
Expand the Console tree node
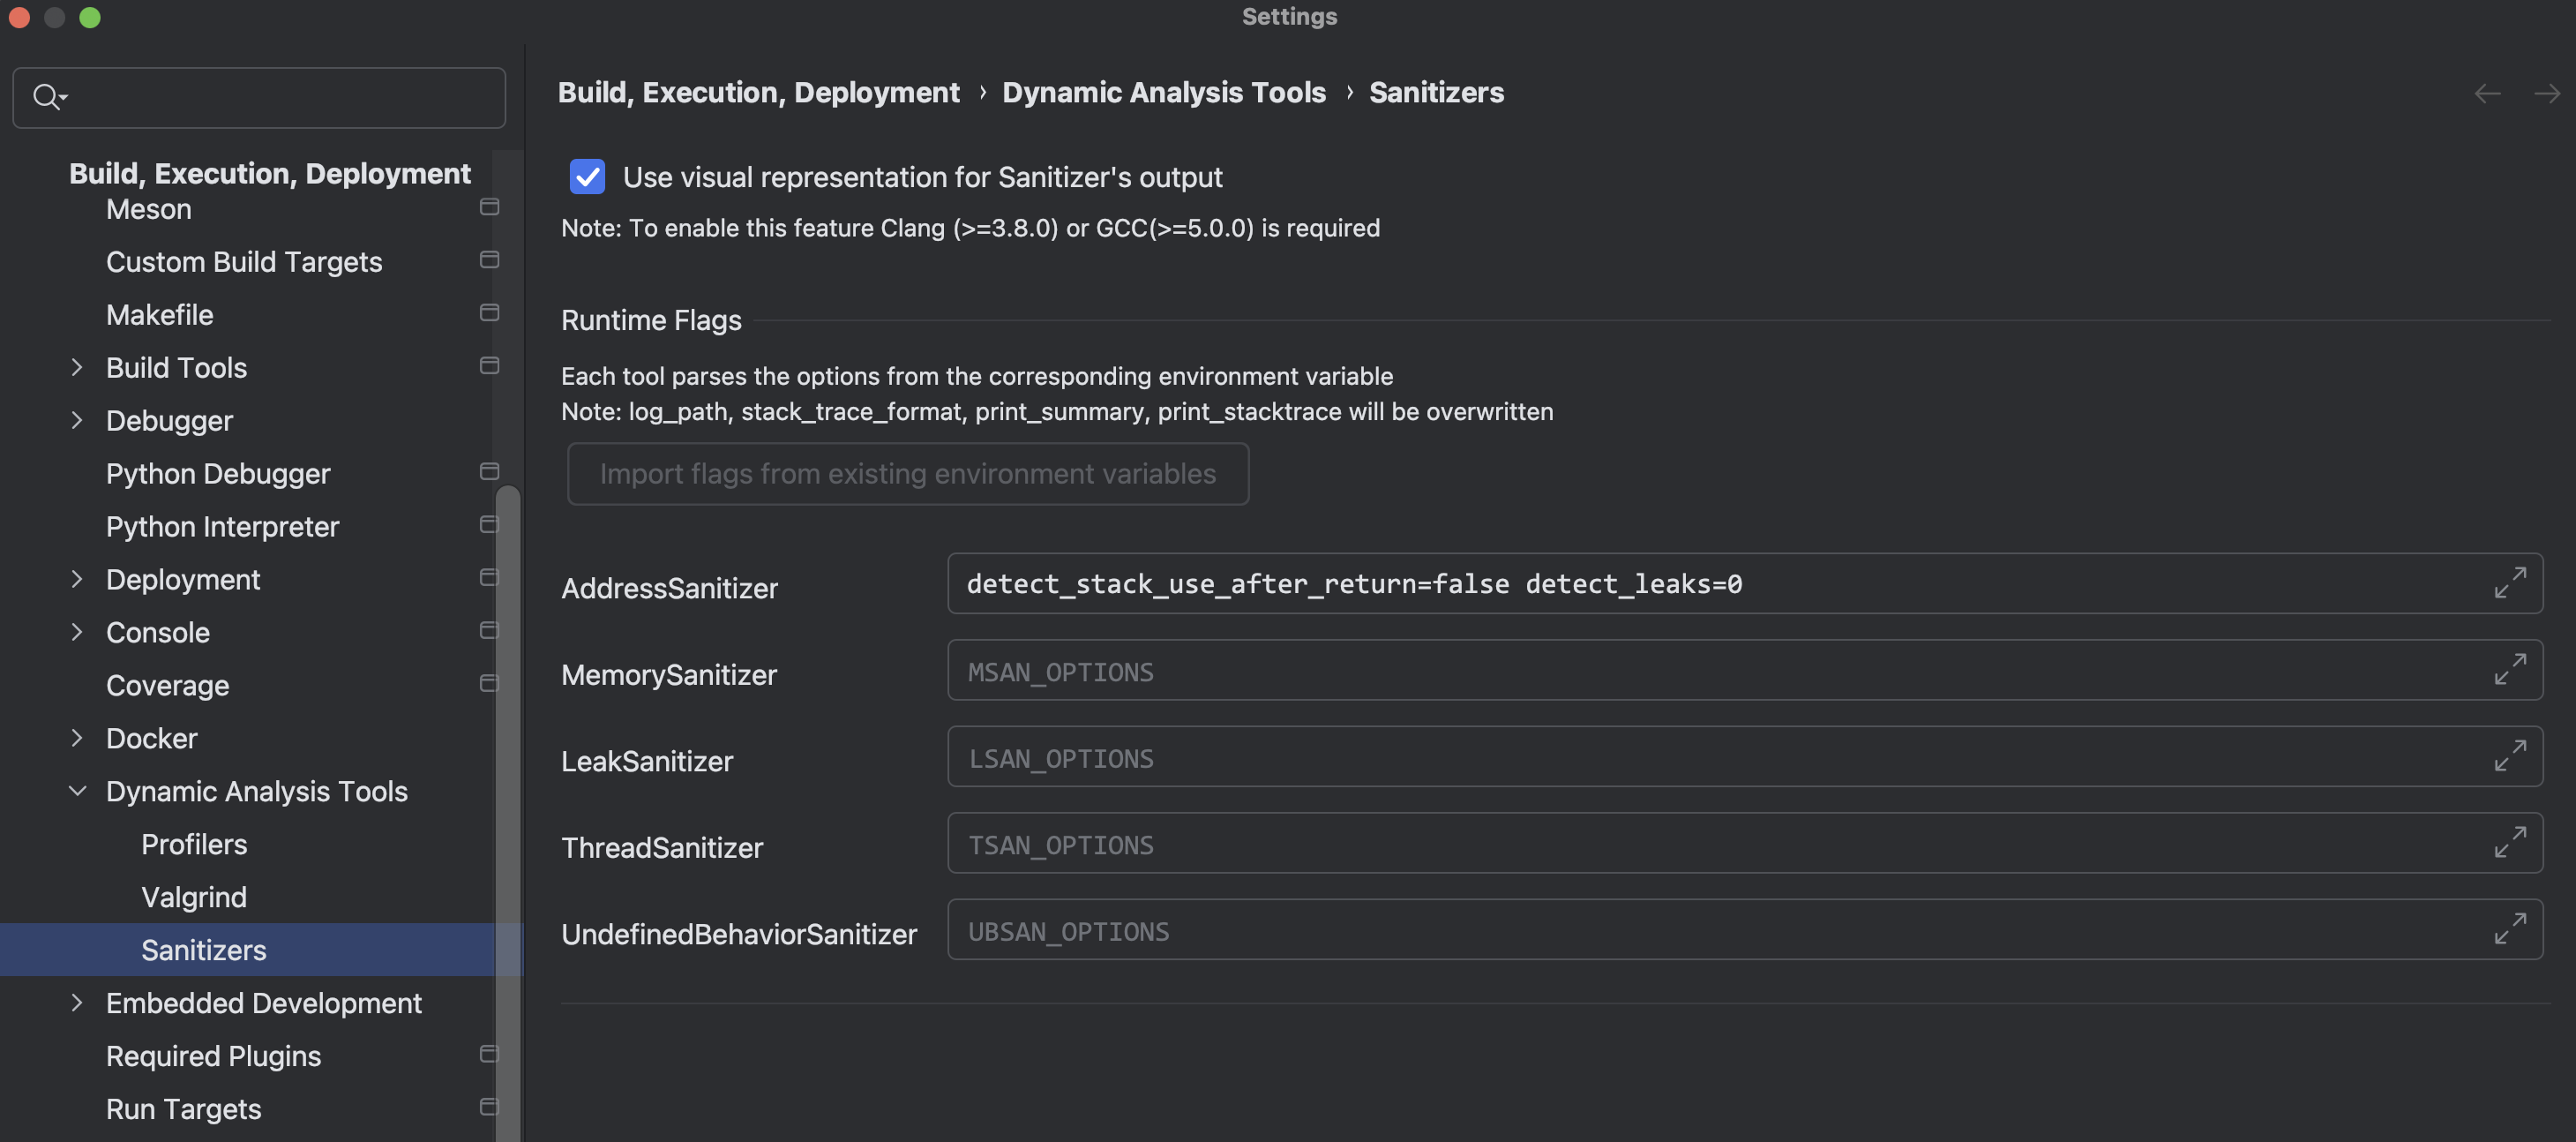(77, 633)
